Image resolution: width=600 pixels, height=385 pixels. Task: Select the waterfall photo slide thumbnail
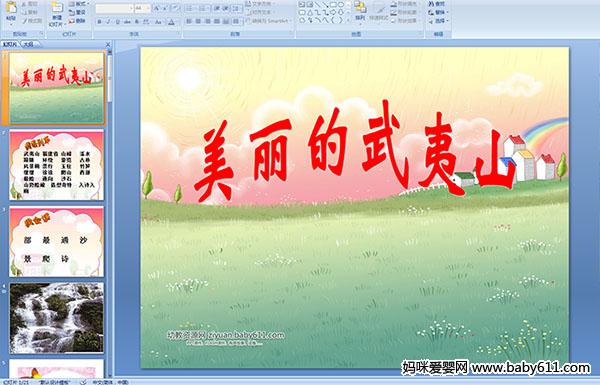pyautogui.click(x=57, y=318)
